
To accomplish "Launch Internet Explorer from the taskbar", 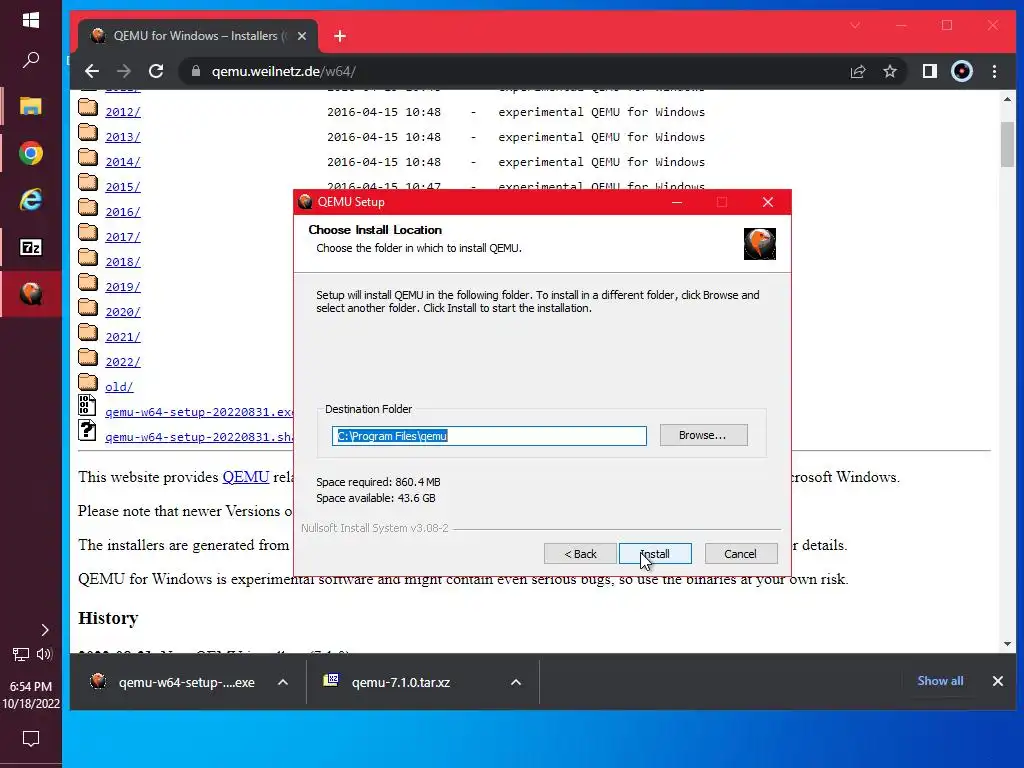I will (x=31, y=200).
